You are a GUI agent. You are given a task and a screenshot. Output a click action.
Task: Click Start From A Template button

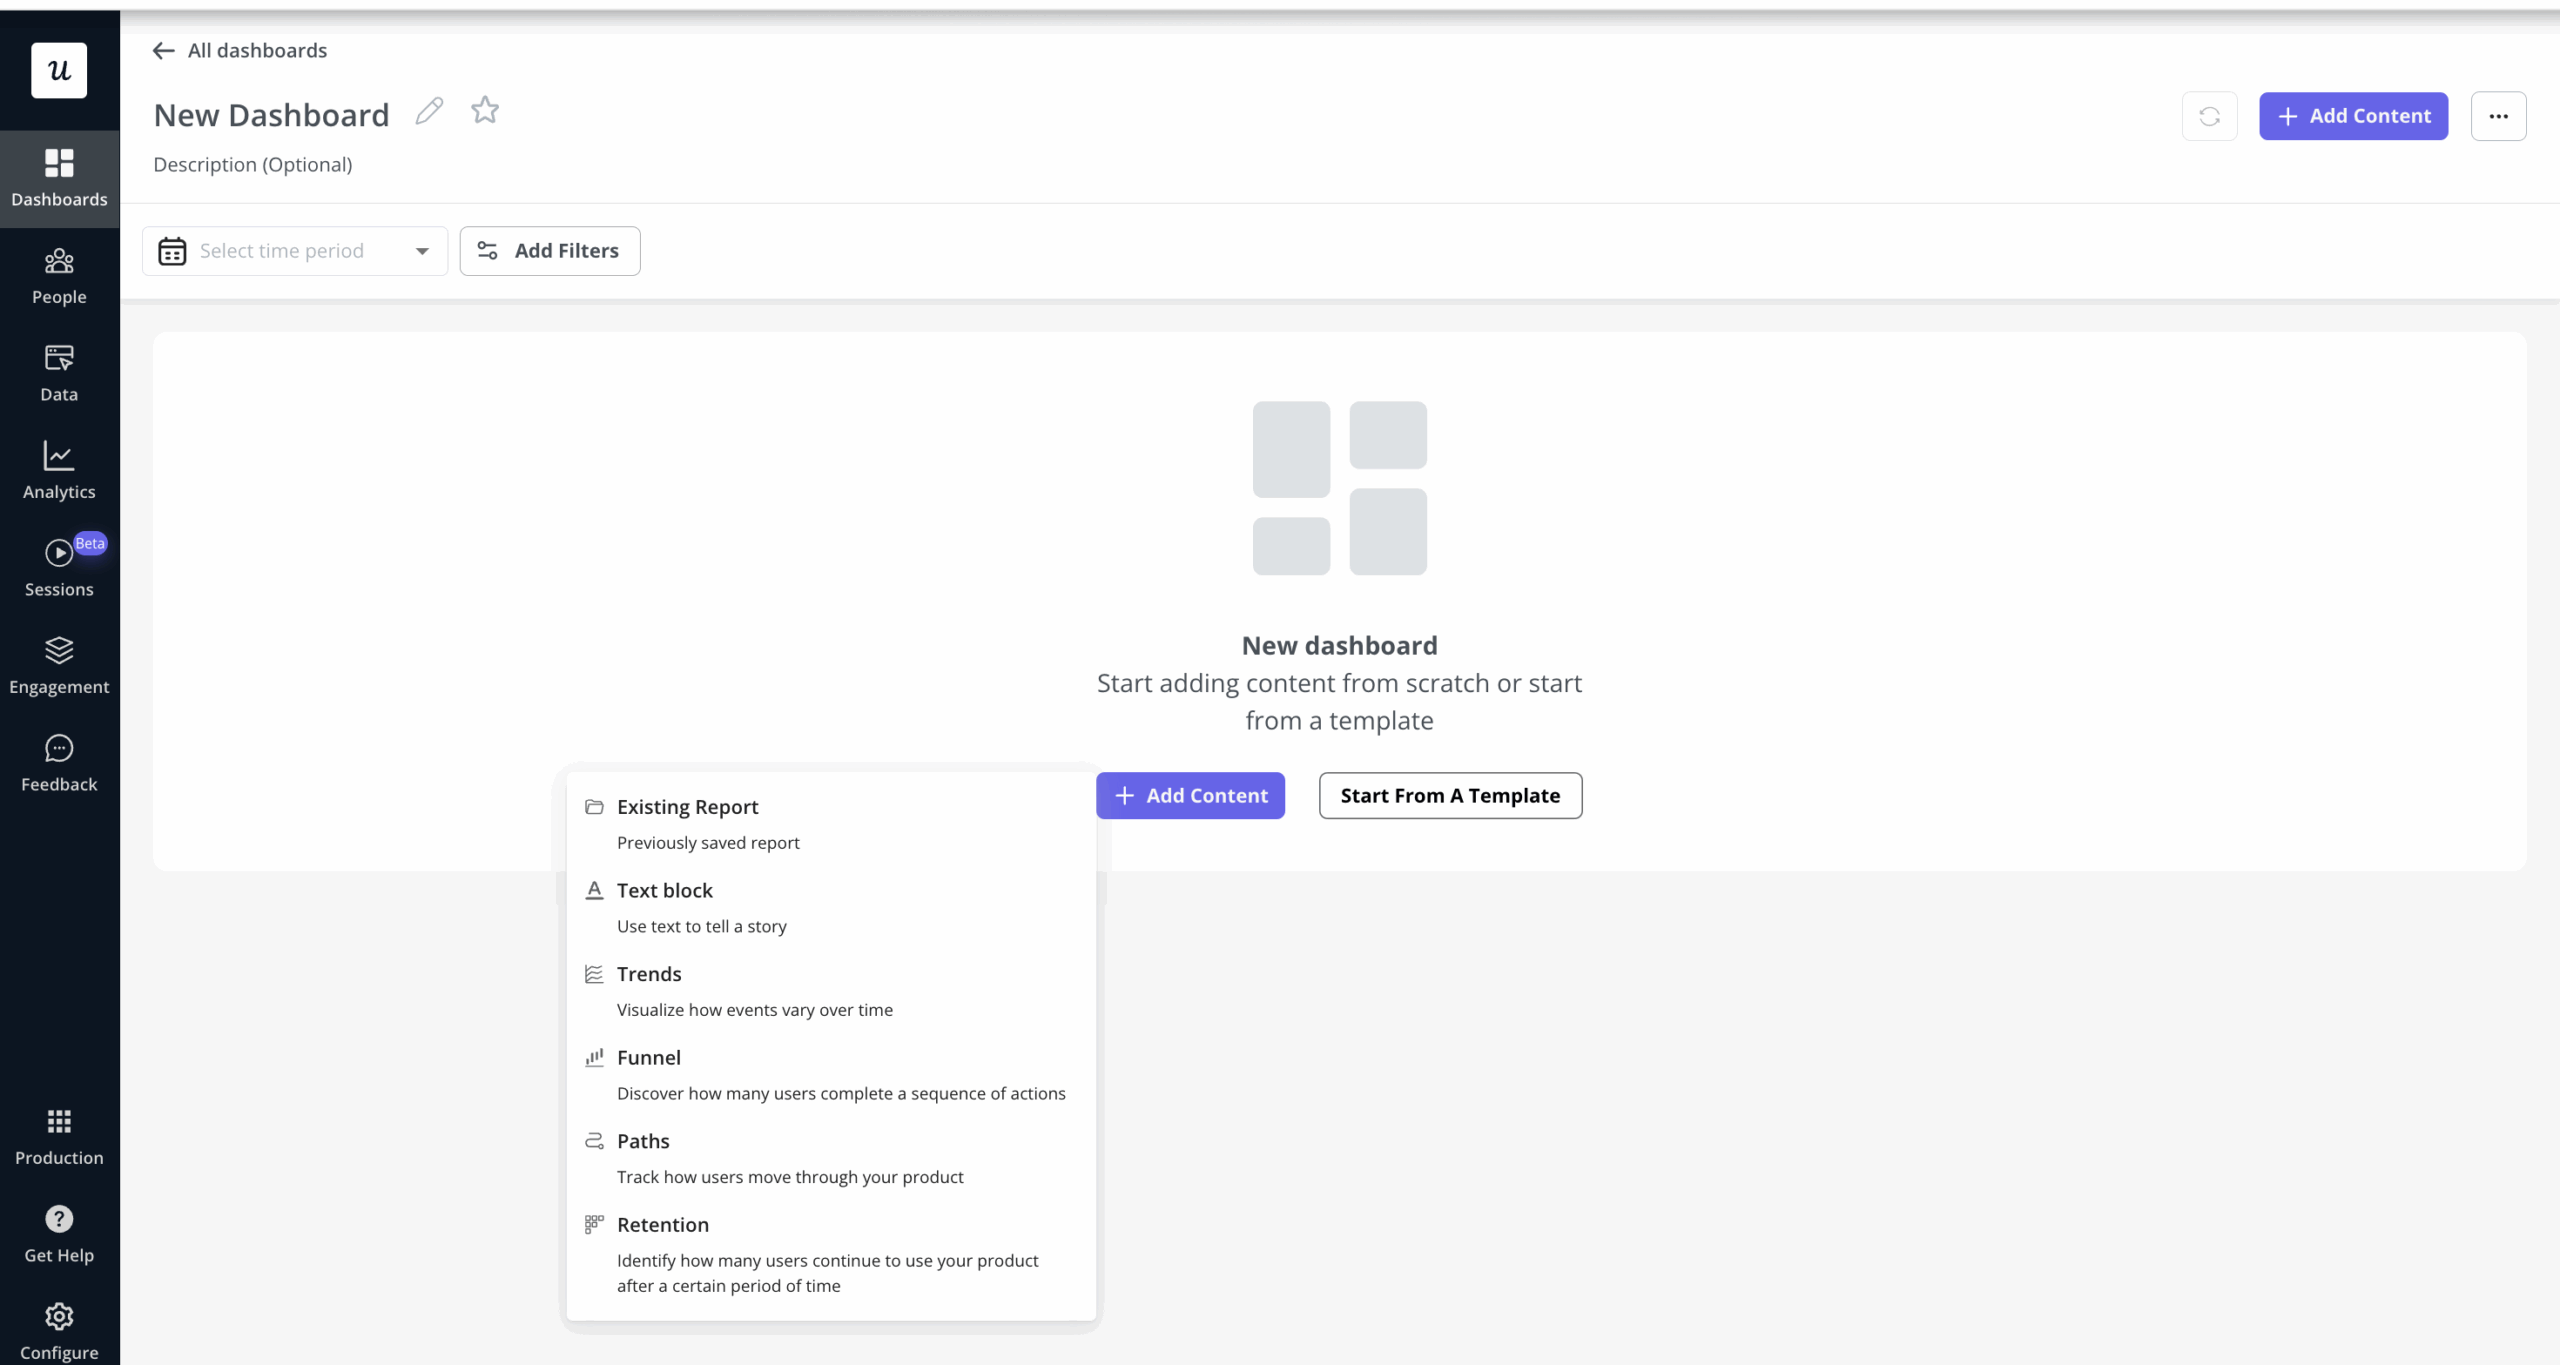coord(1450,796)
